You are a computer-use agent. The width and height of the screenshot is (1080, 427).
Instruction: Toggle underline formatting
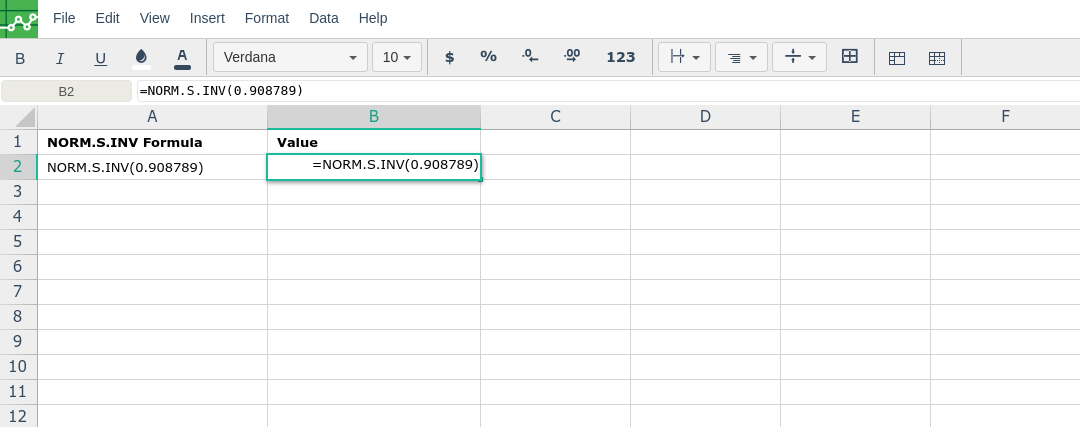(100, 58)
